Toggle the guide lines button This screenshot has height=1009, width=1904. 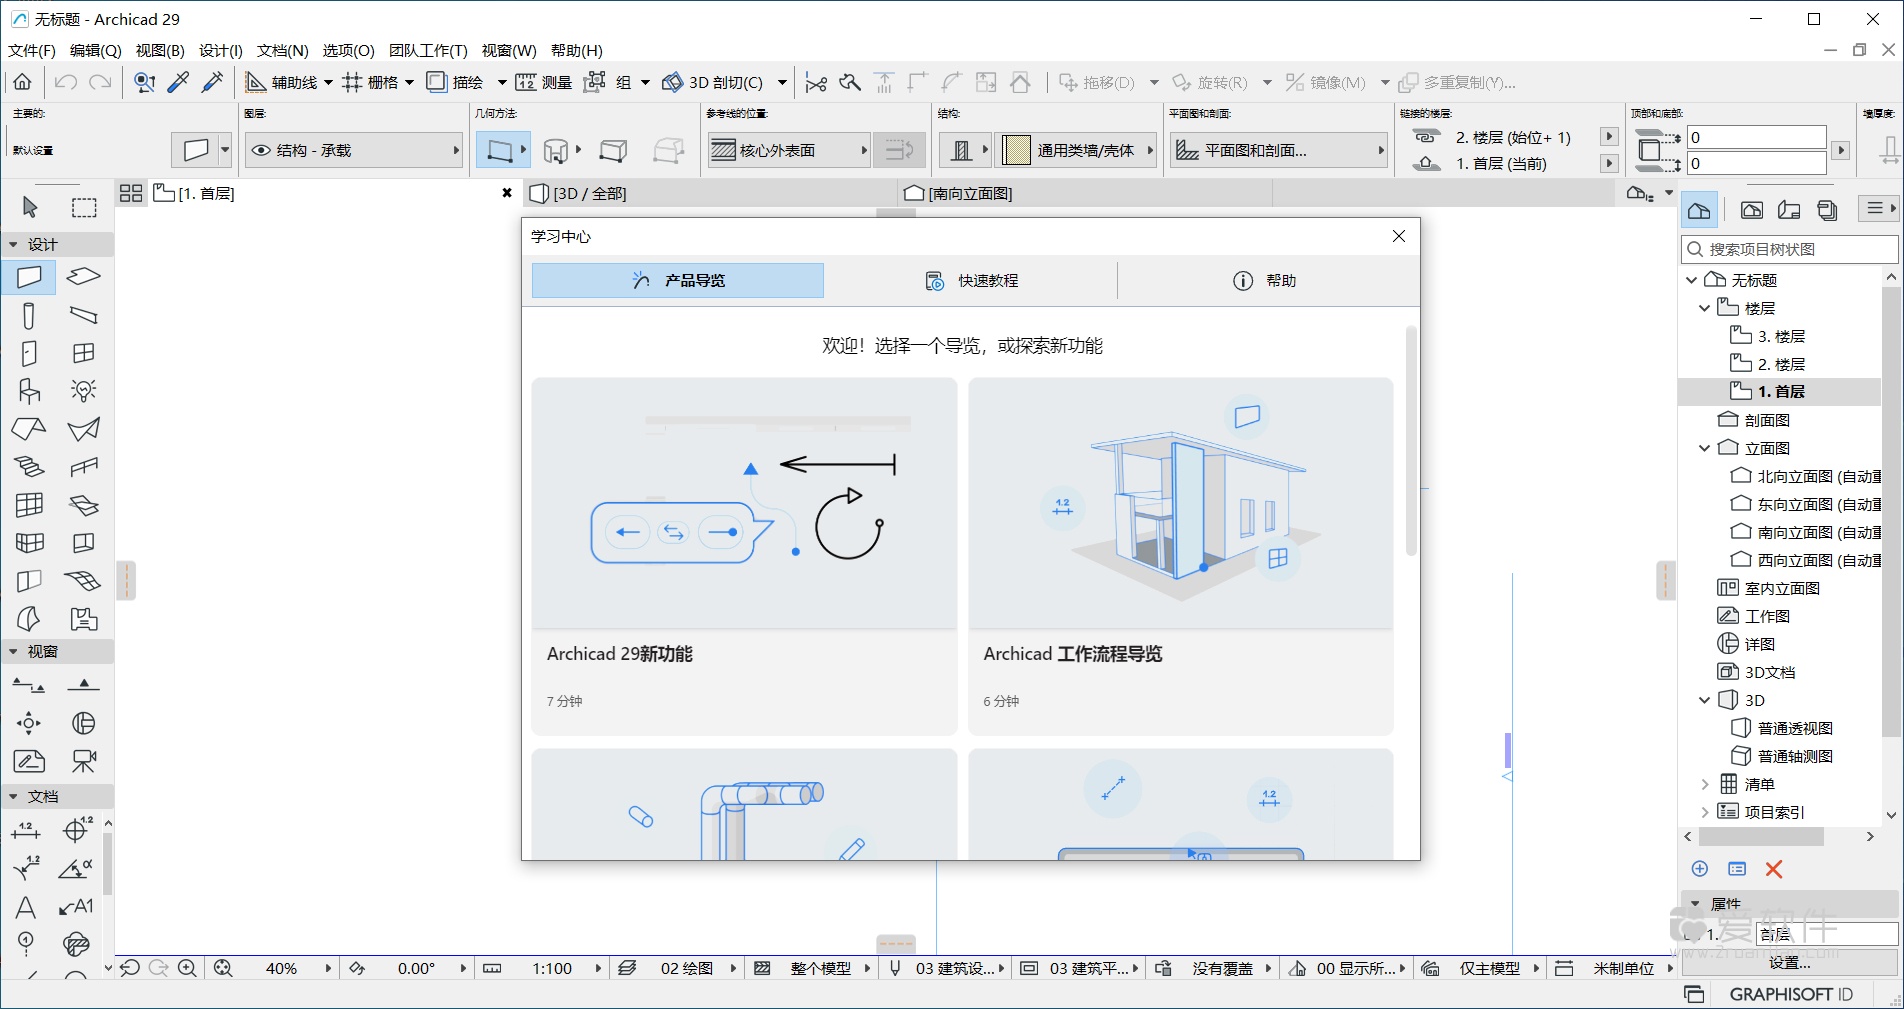282,82
